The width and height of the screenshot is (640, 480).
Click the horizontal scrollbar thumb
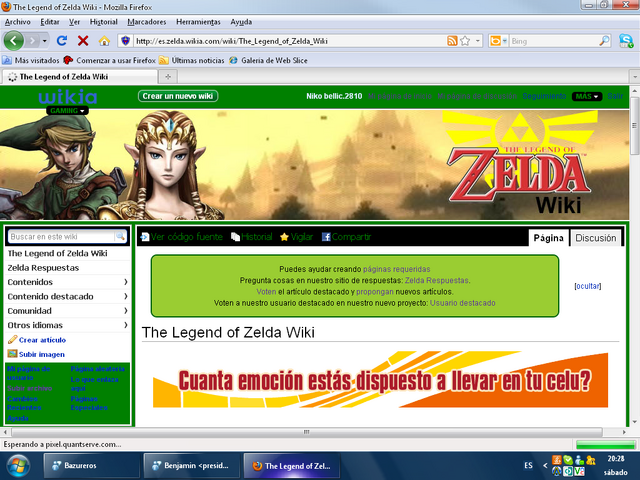point(307,432)
